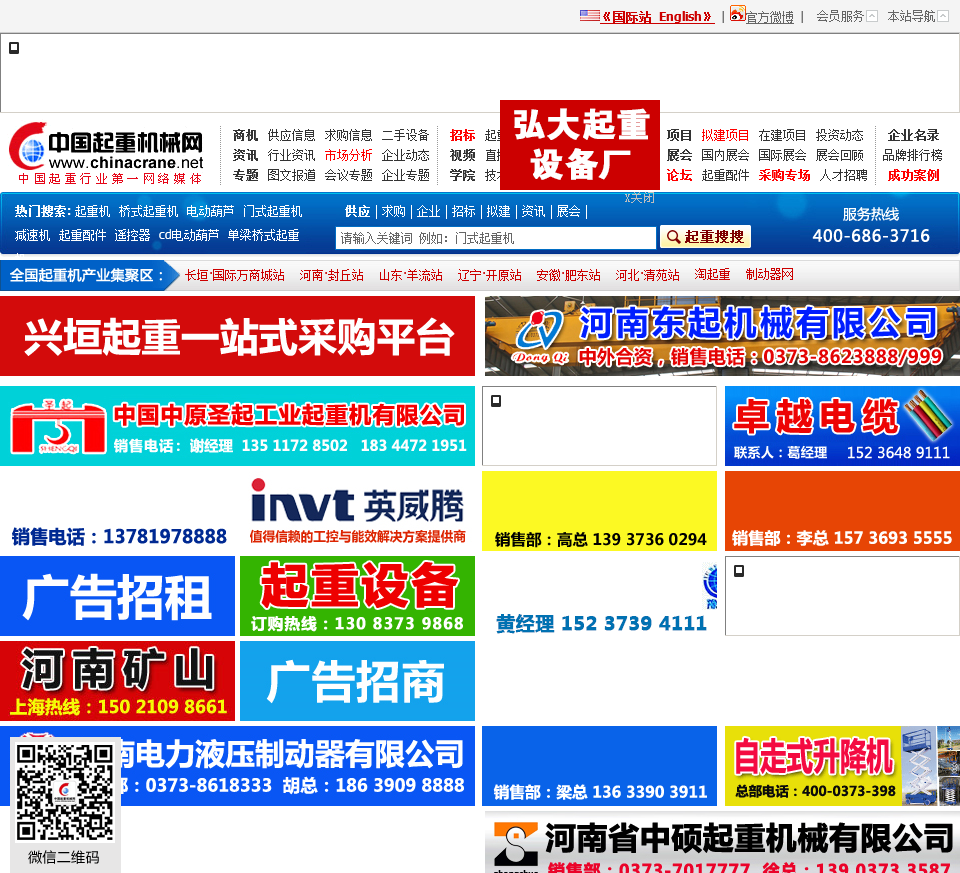Viewport: 960px width, 873px height.
Task: Click hot search term 减速机
Action: [32, 236]
